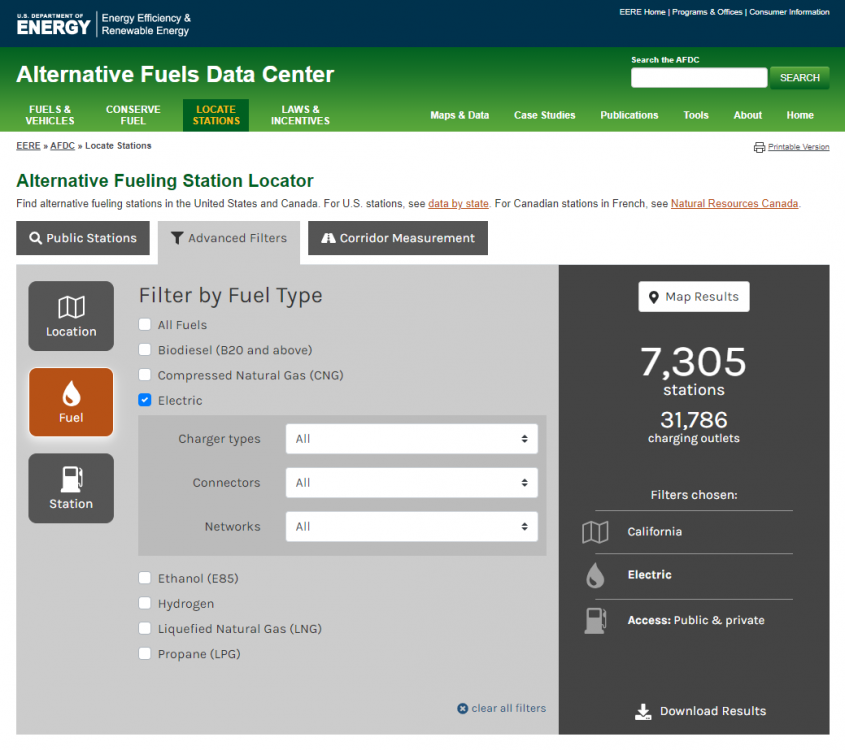Enable the All Fuels checkbox
Image resolution: width=845 pixels, height=750 pixels.
pyautogui.click(x=145, y=325)
